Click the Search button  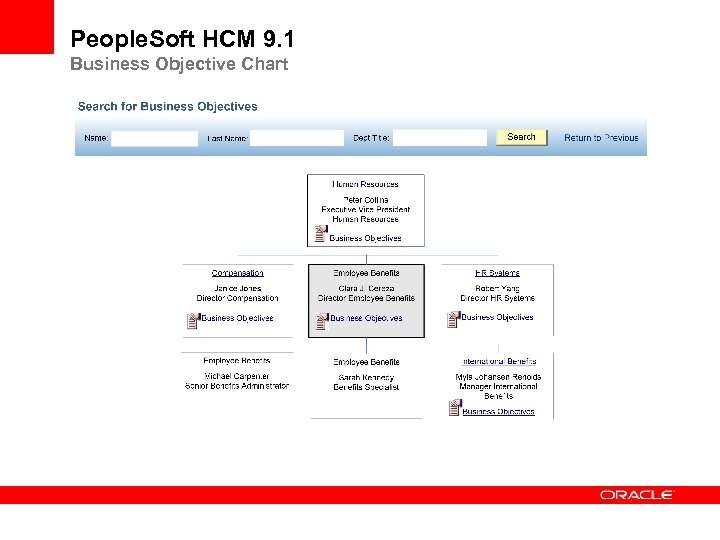(x=522, y=137)
